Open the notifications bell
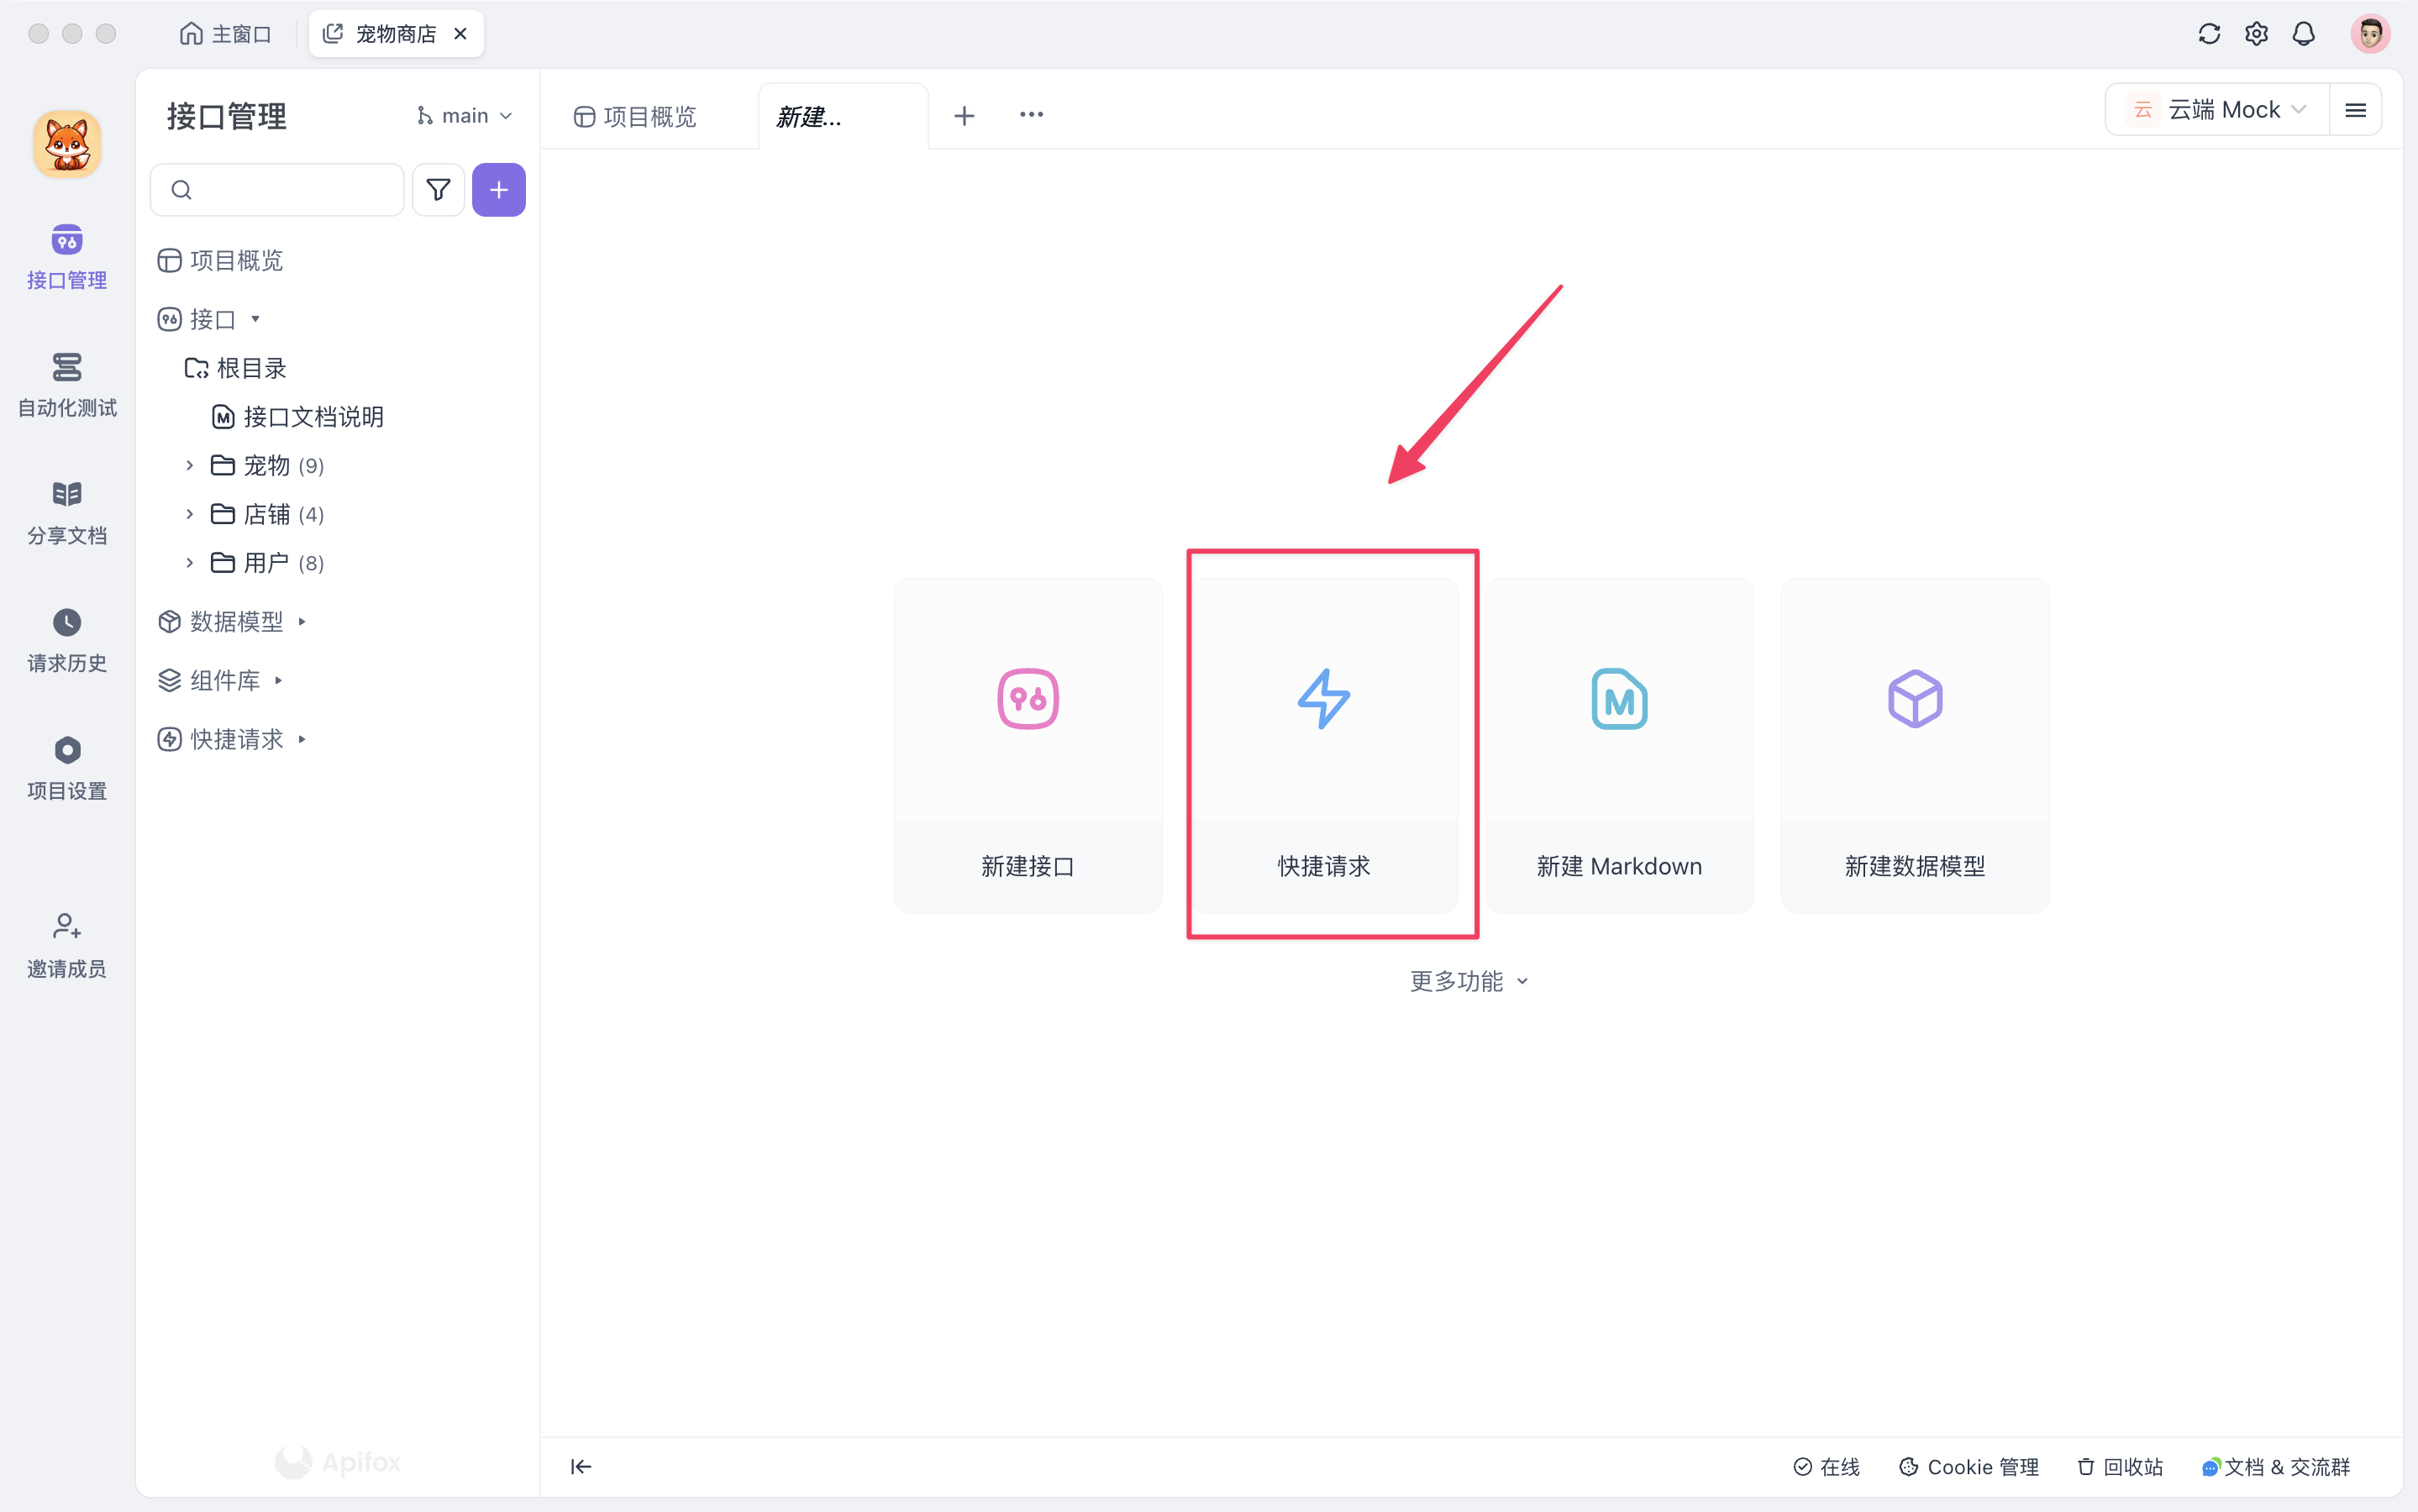Screen dimensions: 2418x1512 point(2303,33)
